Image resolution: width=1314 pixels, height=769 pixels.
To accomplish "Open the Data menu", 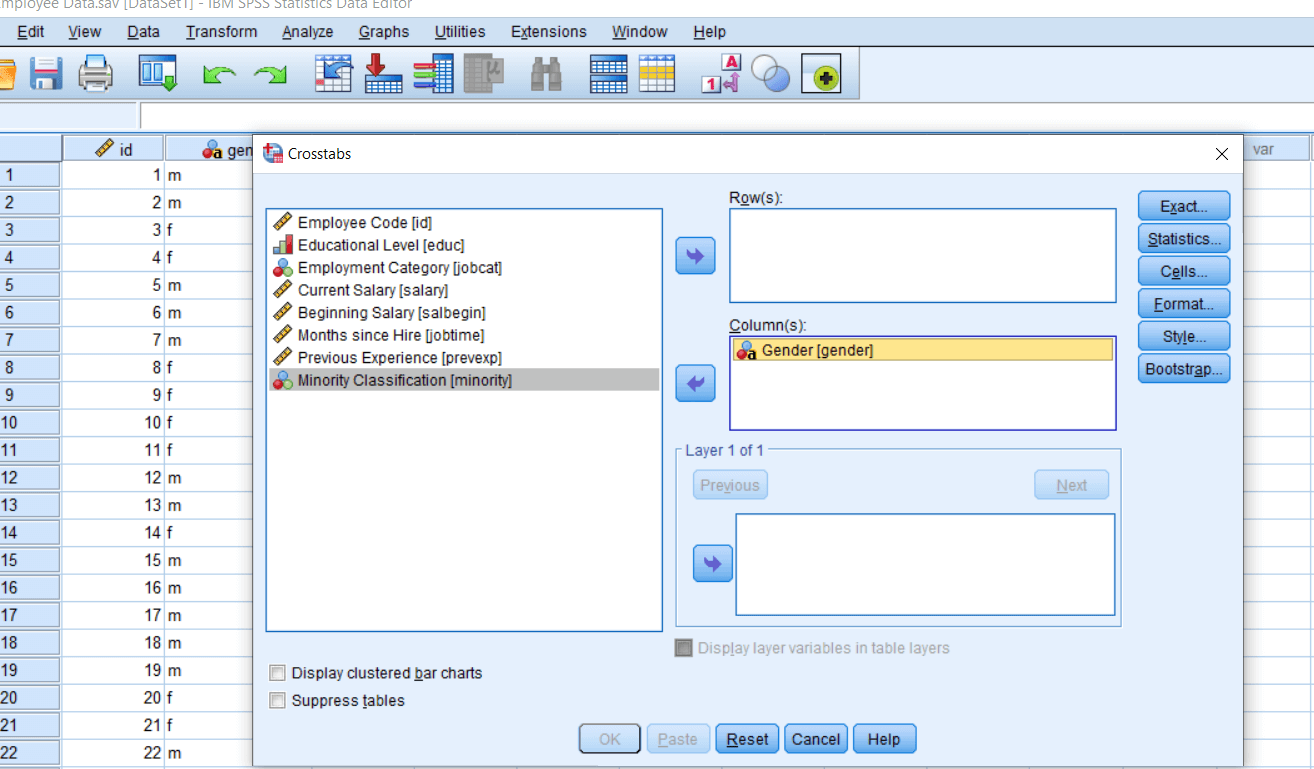I will [144, 32].
